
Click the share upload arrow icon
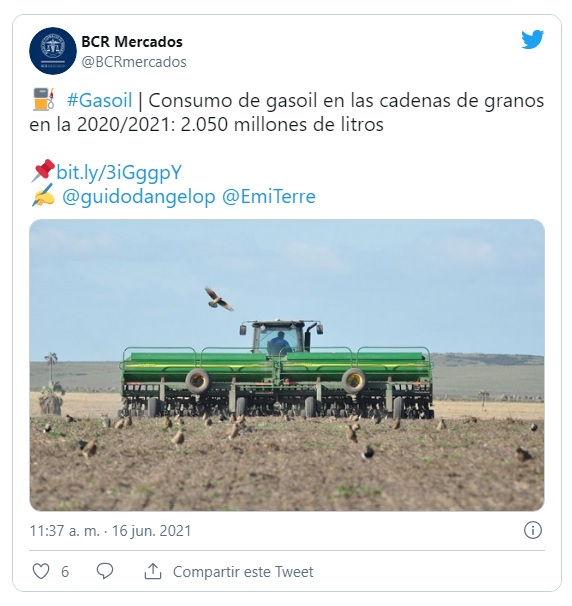pos(153,571)
